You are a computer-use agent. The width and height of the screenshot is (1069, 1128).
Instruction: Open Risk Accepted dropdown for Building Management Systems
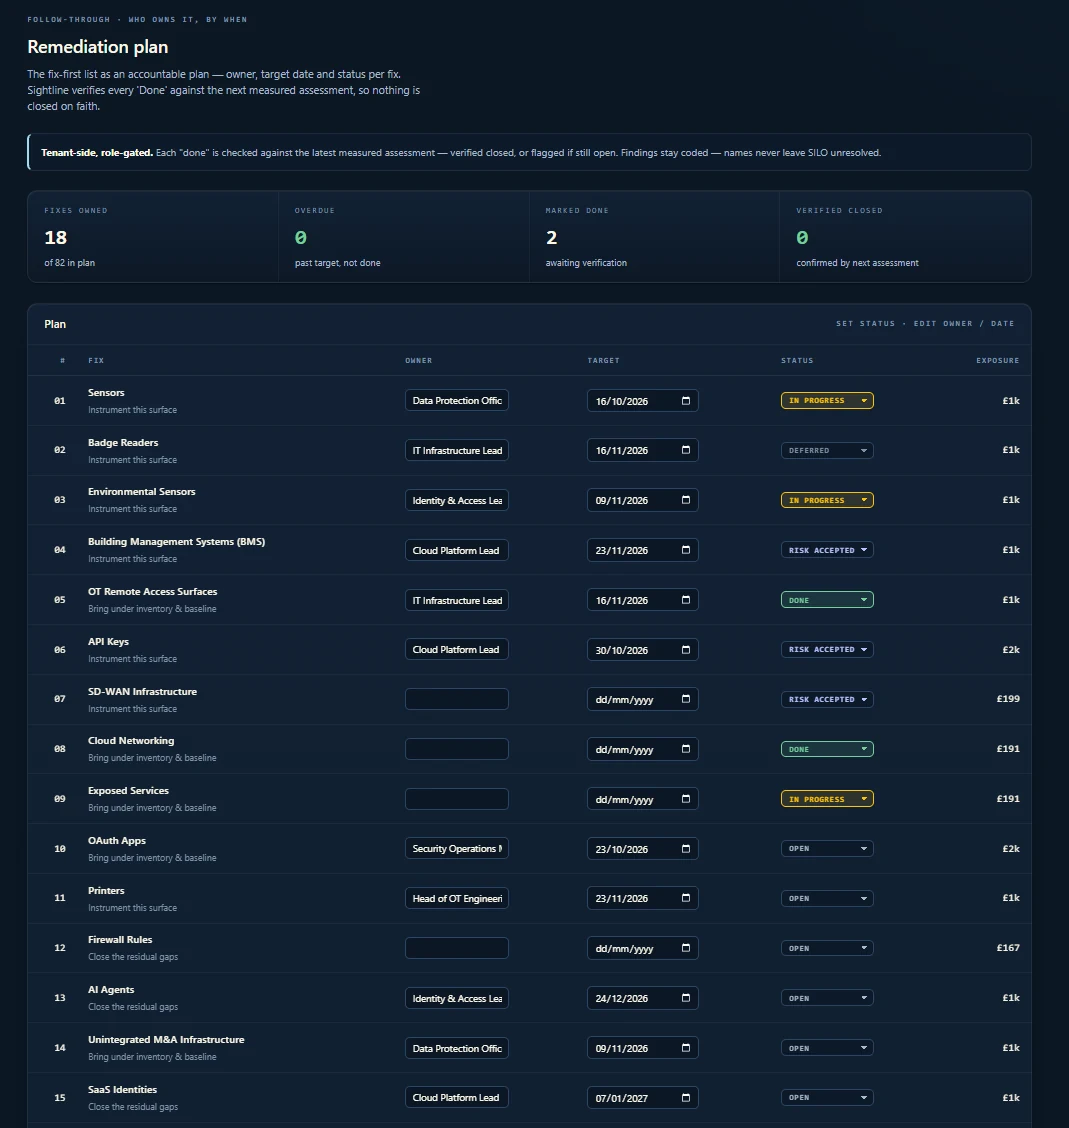[827, 550]
